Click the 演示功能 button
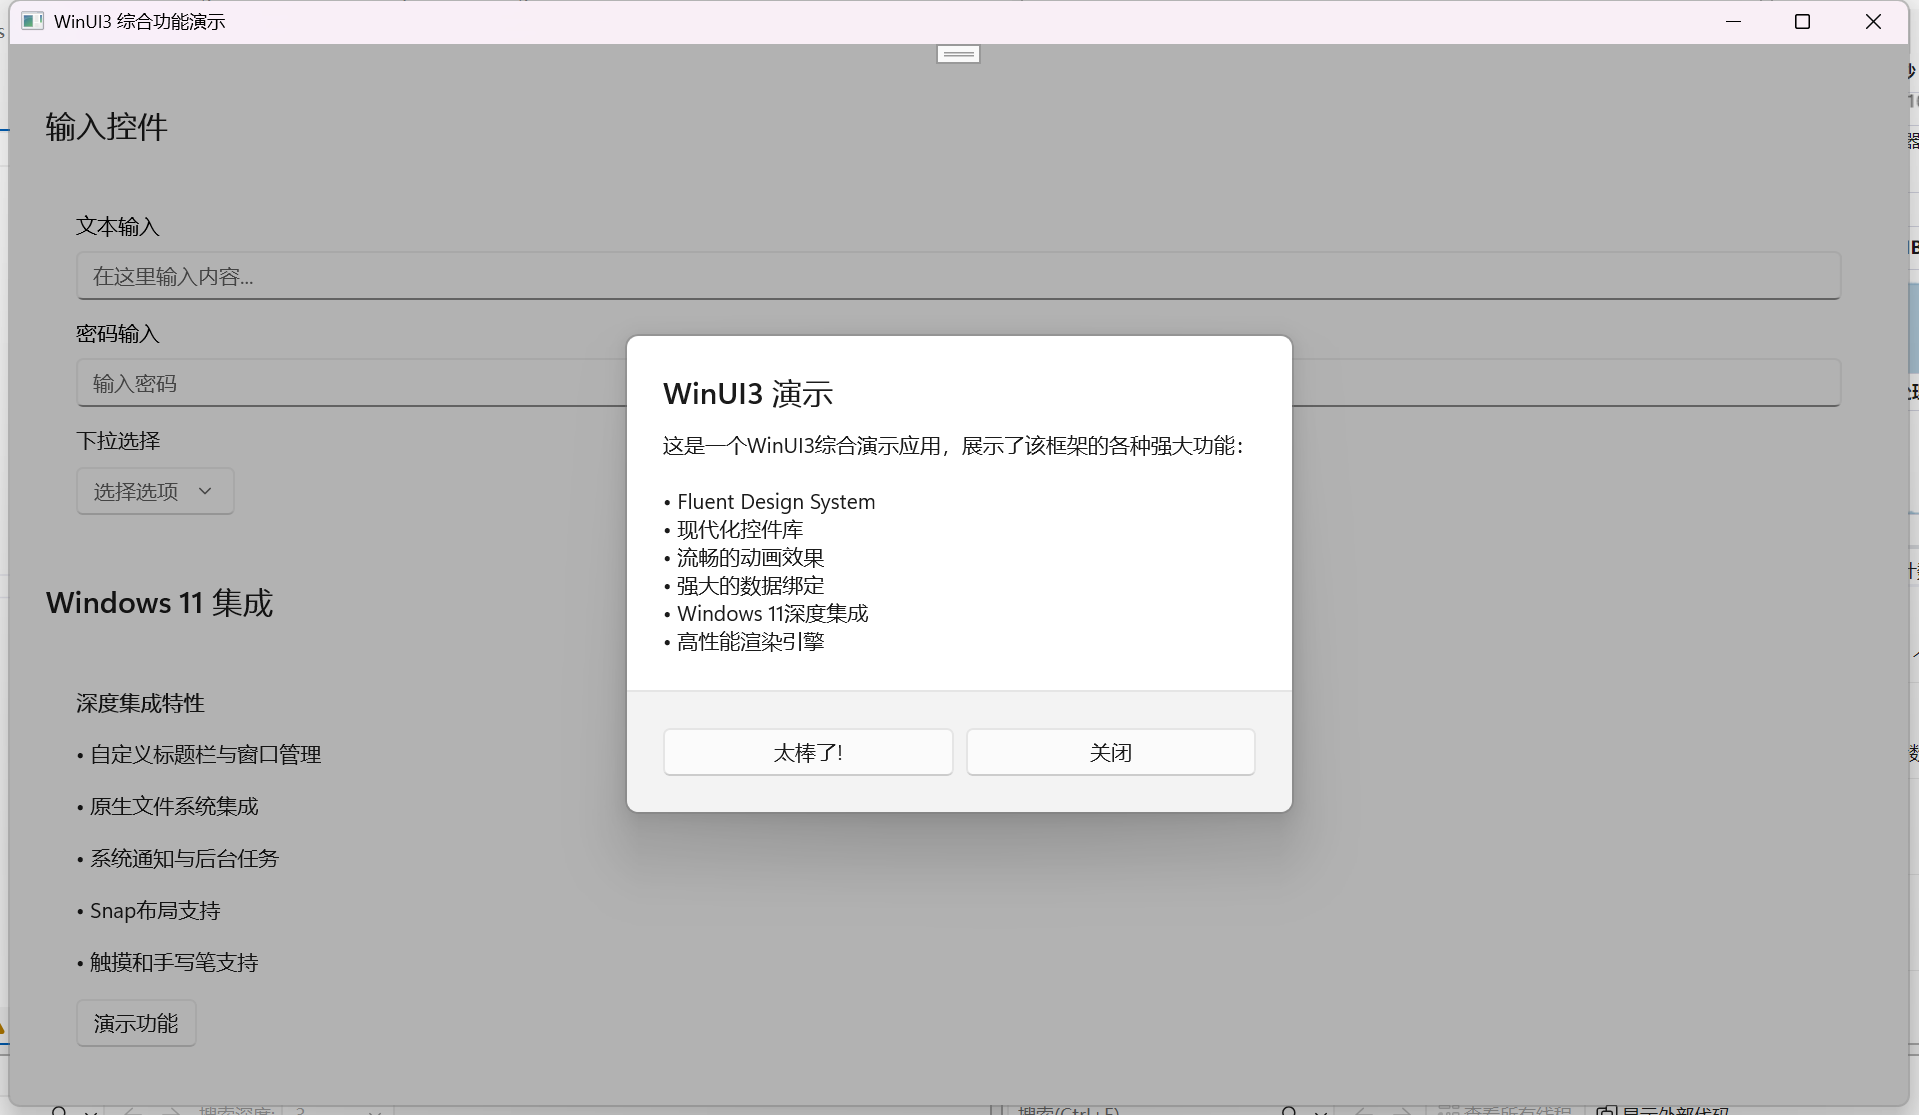 coord(136,1023)
